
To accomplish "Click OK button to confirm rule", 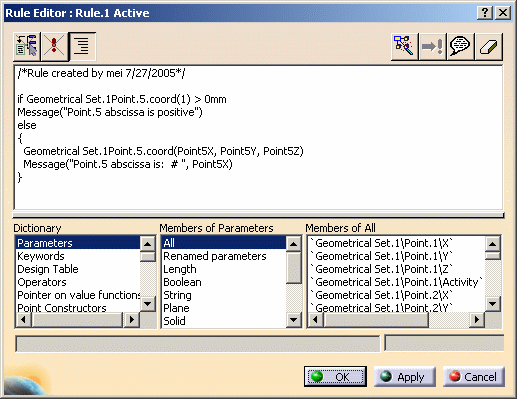I will [335, 377].
